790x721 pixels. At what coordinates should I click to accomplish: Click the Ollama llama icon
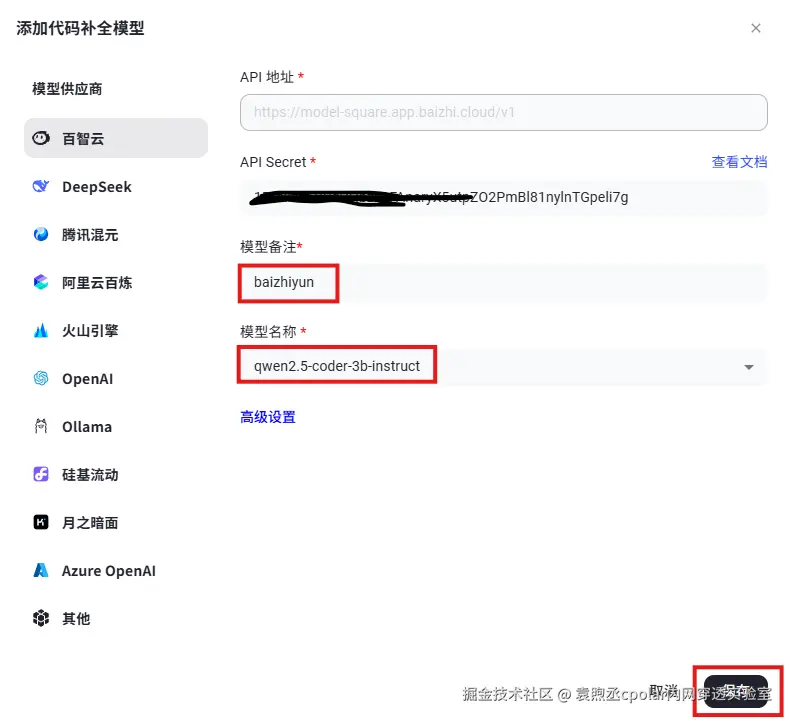(x=41, y=426)
